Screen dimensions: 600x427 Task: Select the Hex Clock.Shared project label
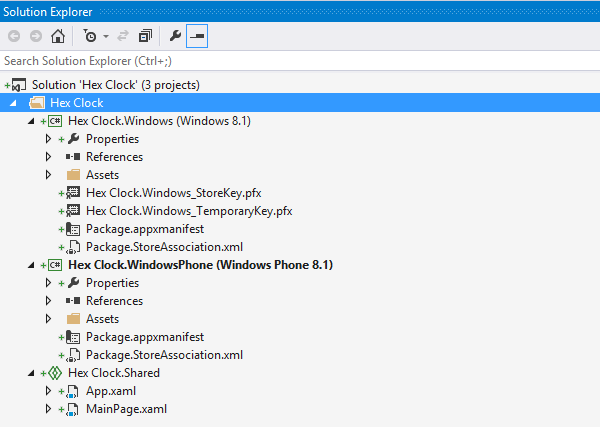114,373
